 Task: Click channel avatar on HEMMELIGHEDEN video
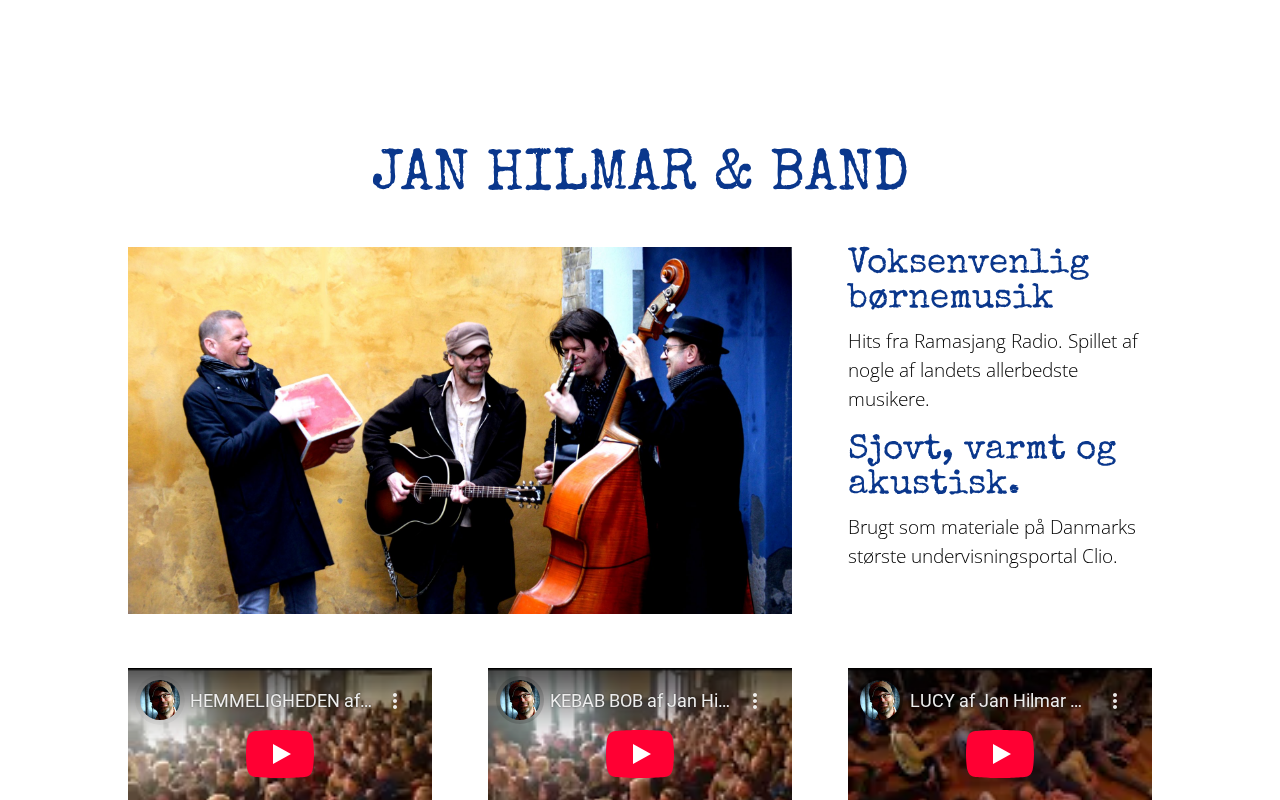pos(160,700)
